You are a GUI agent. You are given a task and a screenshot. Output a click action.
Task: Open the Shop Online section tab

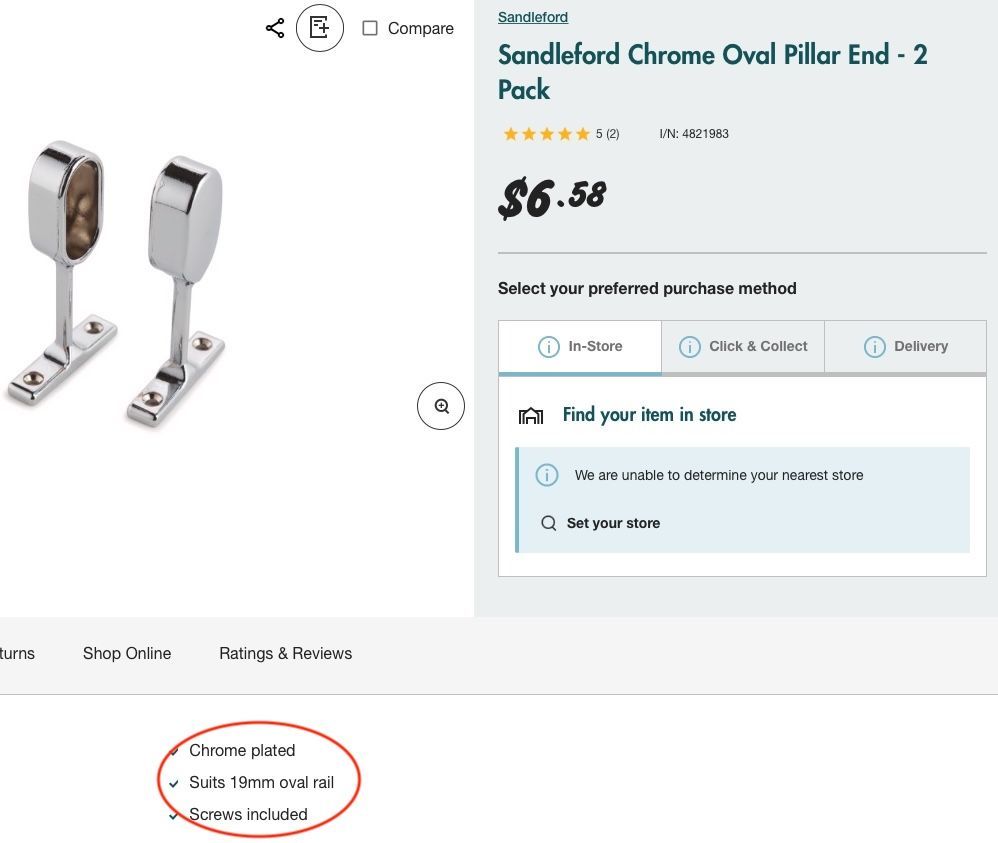click(127, 653)
